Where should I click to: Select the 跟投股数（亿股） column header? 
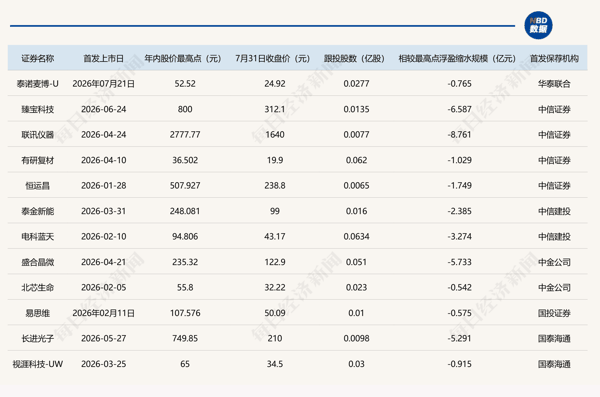click(354, 59)
